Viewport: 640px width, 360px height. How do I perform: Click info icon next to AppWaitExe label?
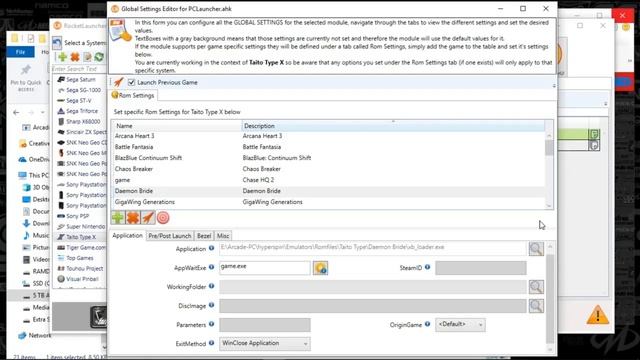211,267
